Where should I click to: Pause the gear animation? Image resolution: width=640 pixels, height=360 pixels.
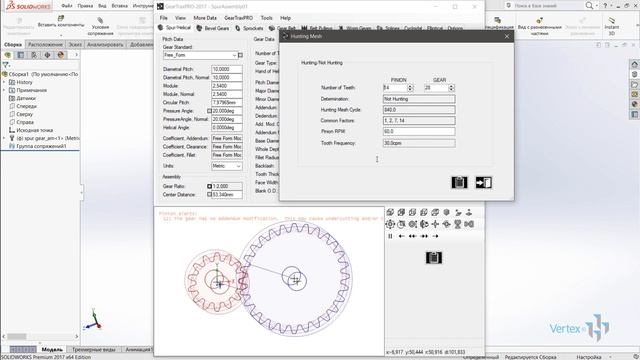390,236
